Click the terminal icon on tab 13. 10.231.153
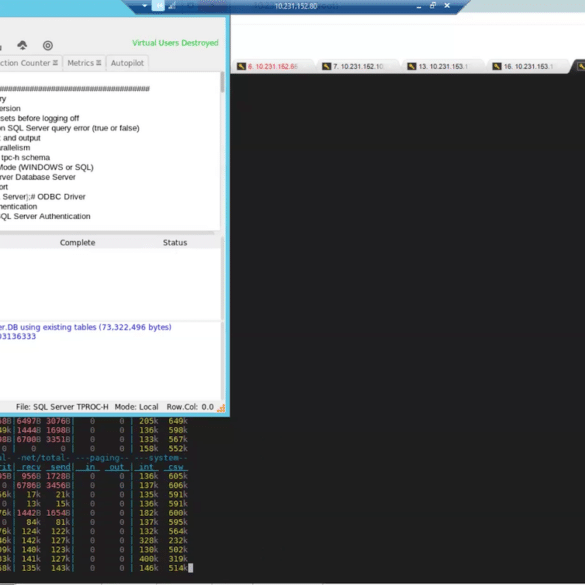 coord(412,66)
